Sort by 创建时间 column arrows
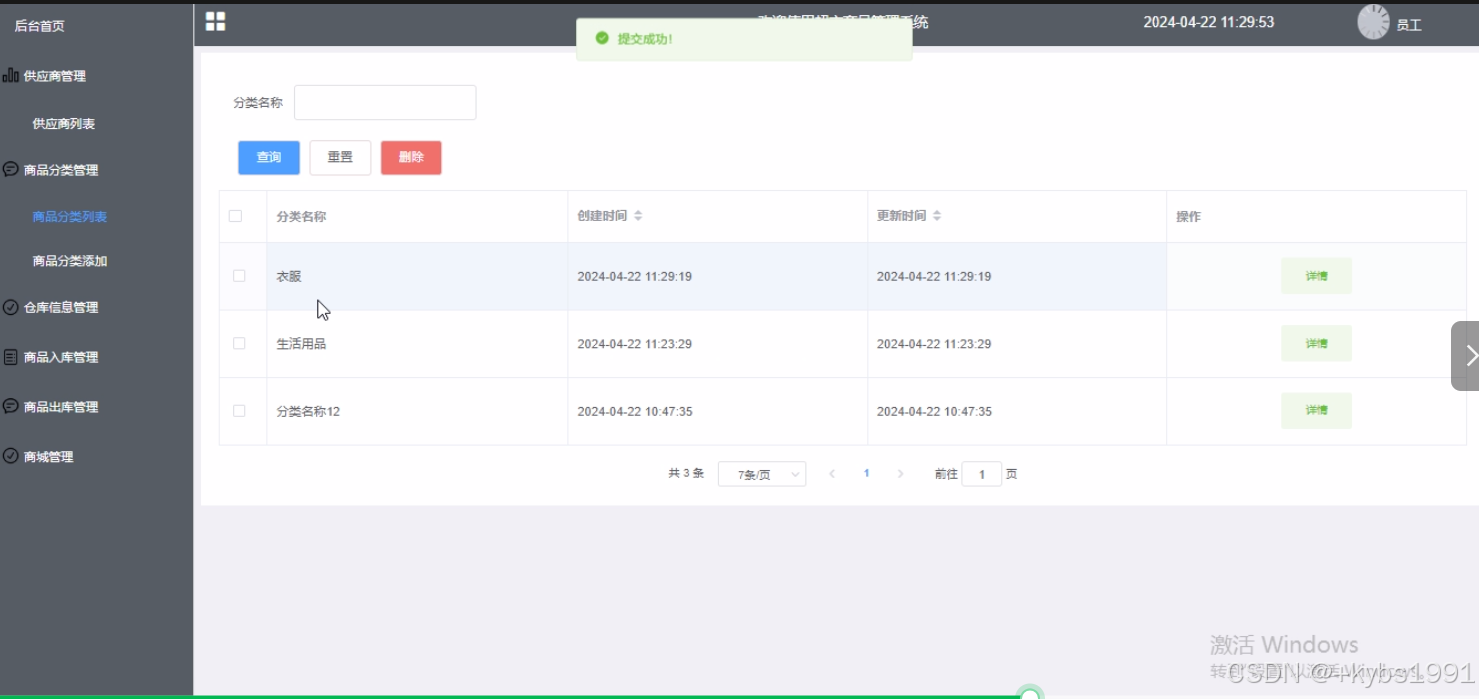The image size is (1479, 699). [638, 216]
